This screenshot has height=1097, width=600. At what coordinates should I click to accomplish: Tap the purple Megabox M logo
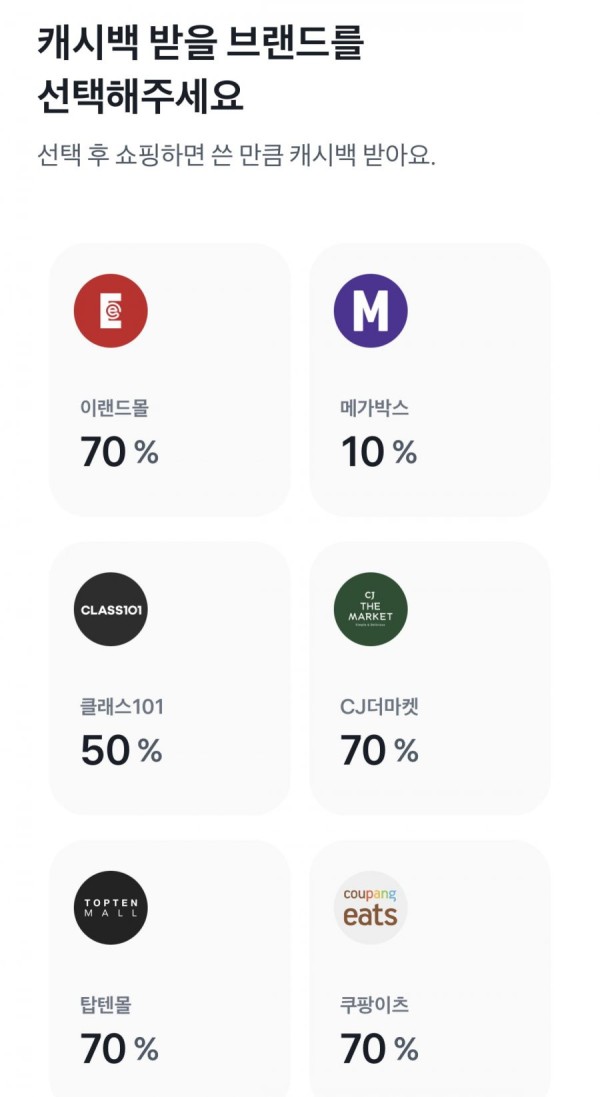(x=371, y=311)
